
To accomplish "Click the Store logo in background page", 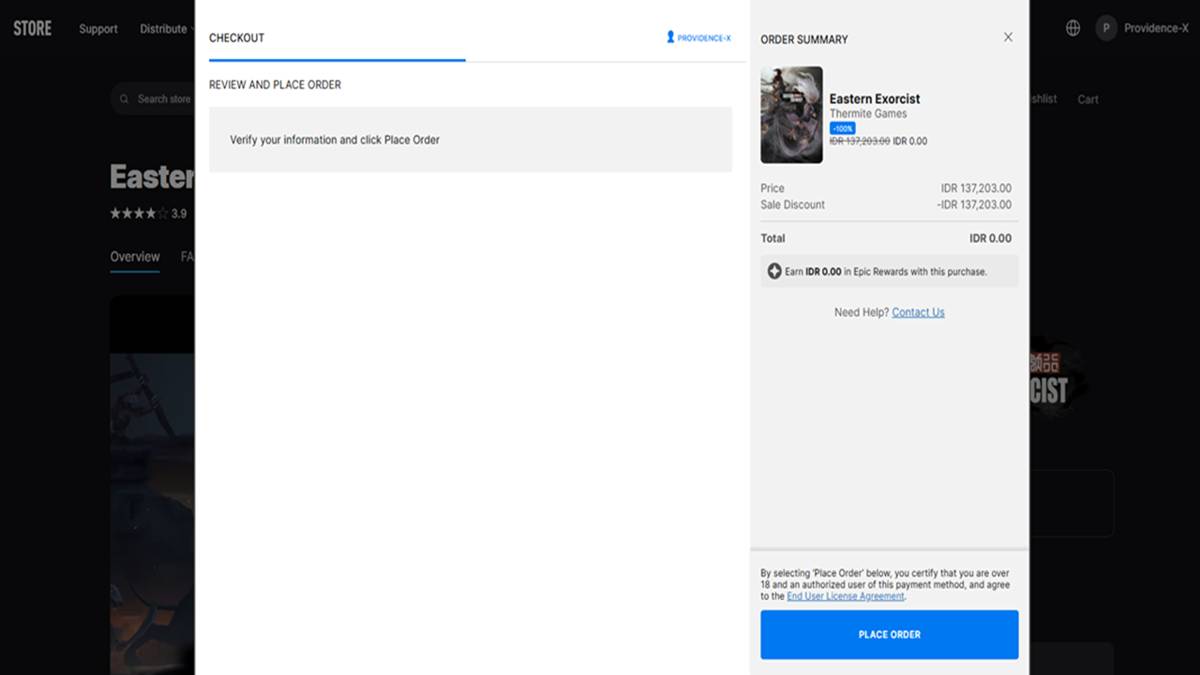I will (x=32, y=28).
